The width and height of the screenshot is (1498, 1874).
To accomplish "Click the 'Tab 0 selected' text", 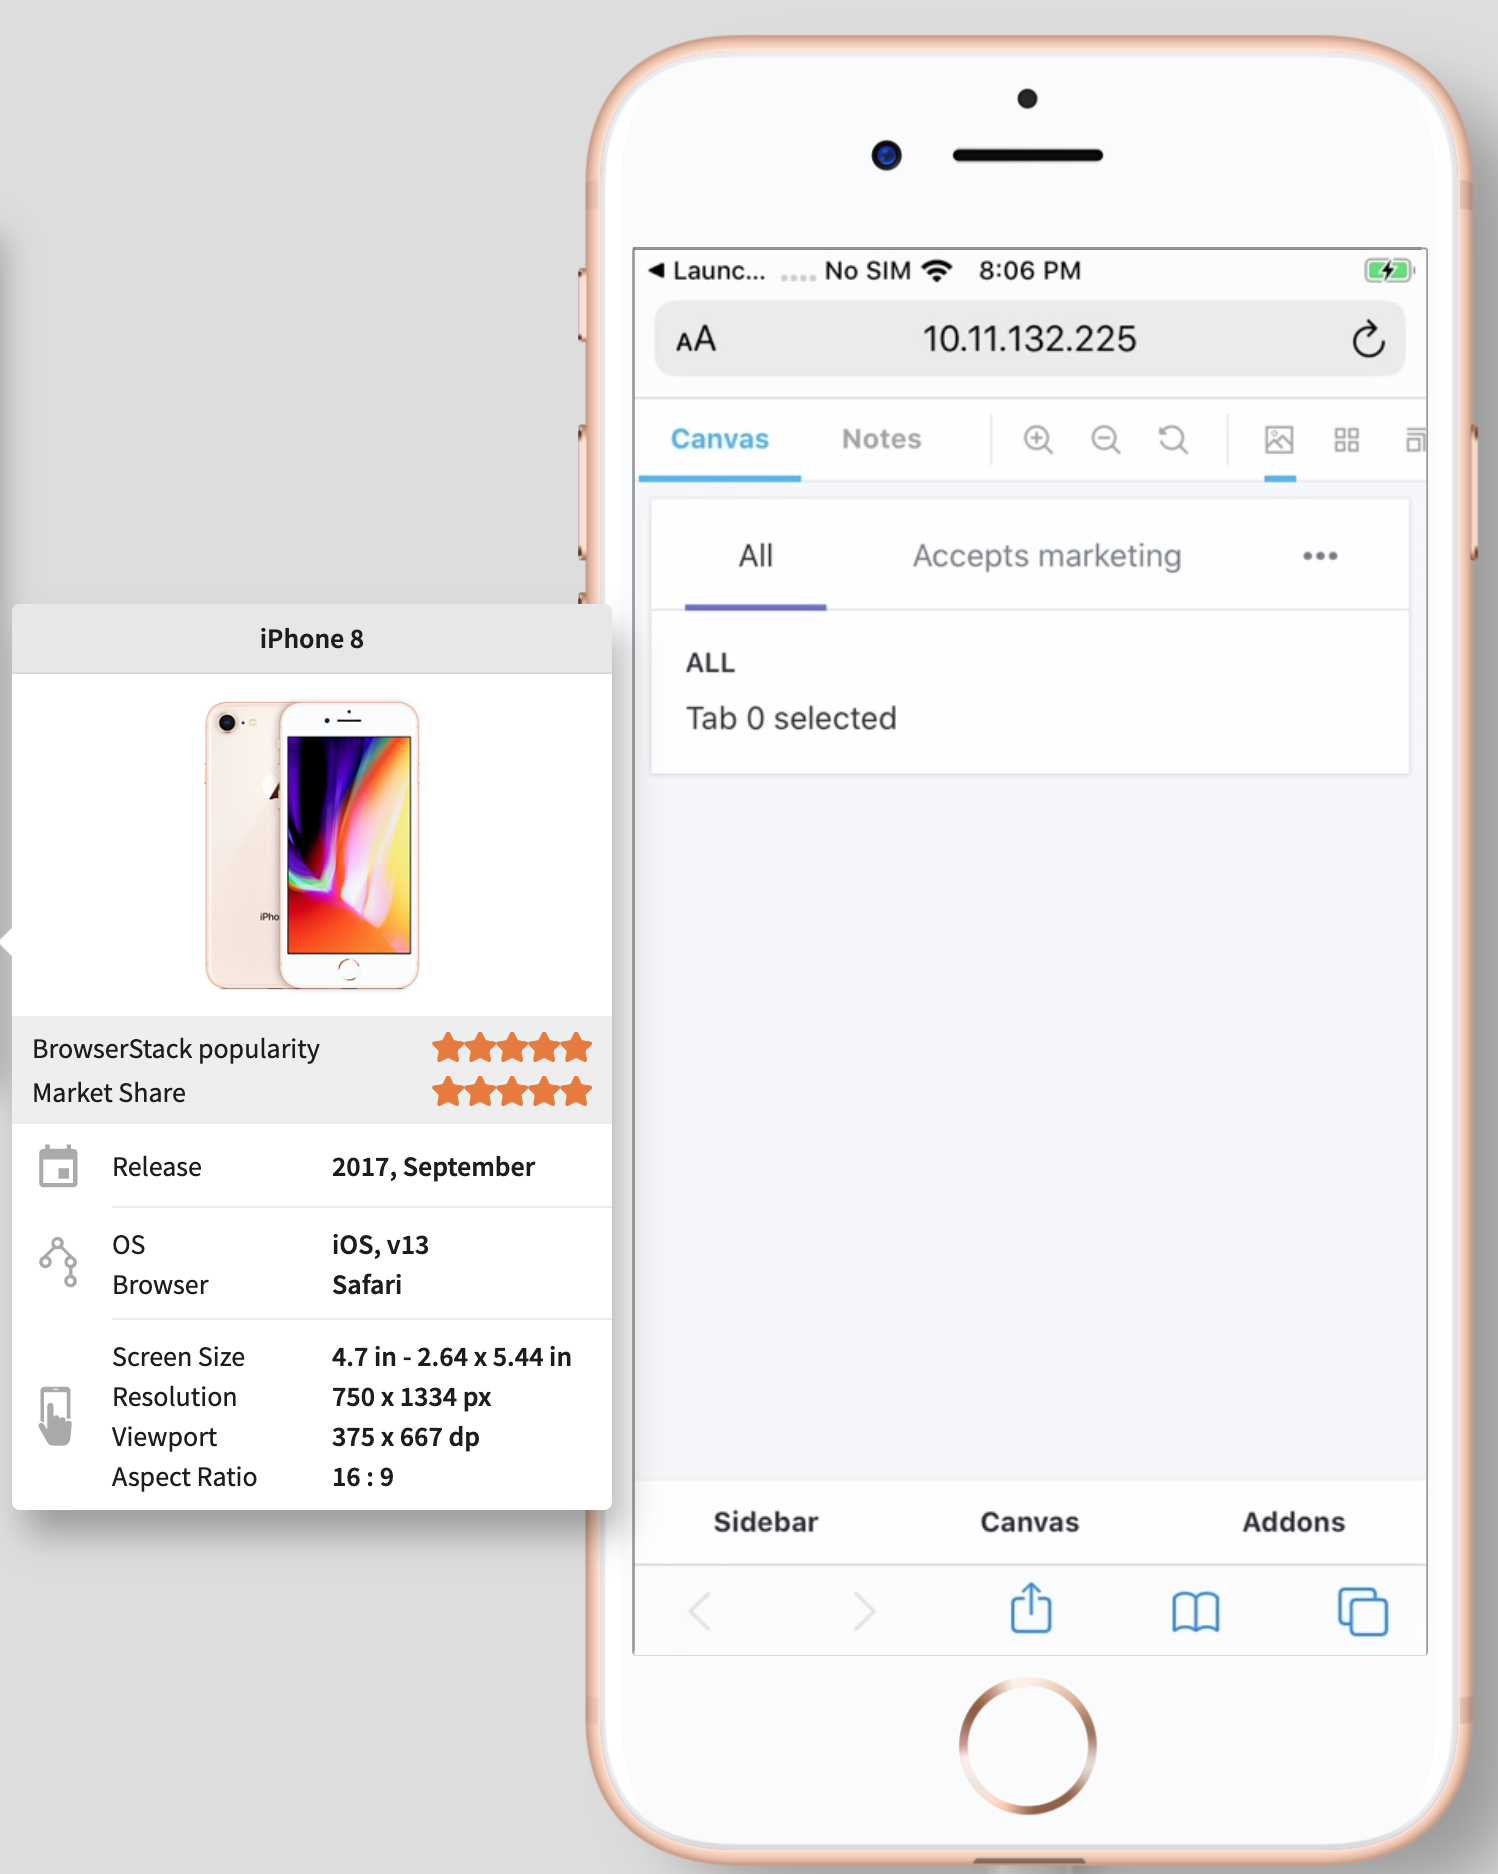I will [x=791, y=718].
